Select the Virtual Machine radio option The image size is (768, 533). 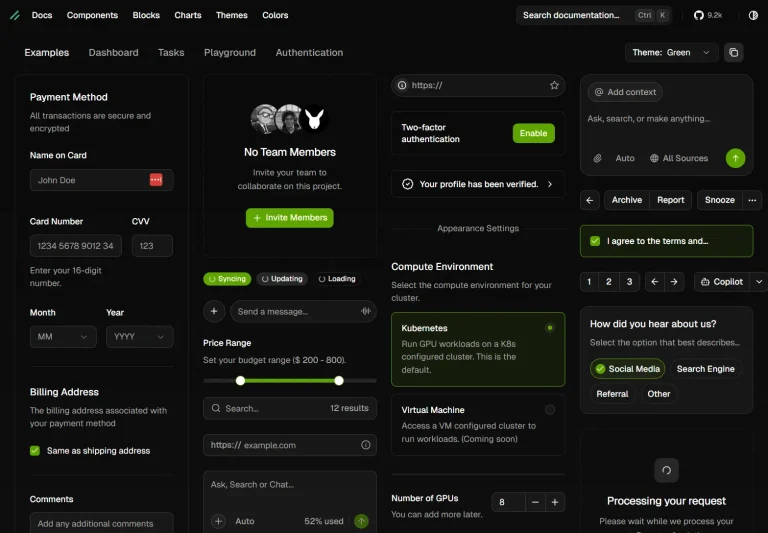coord(550,410)
